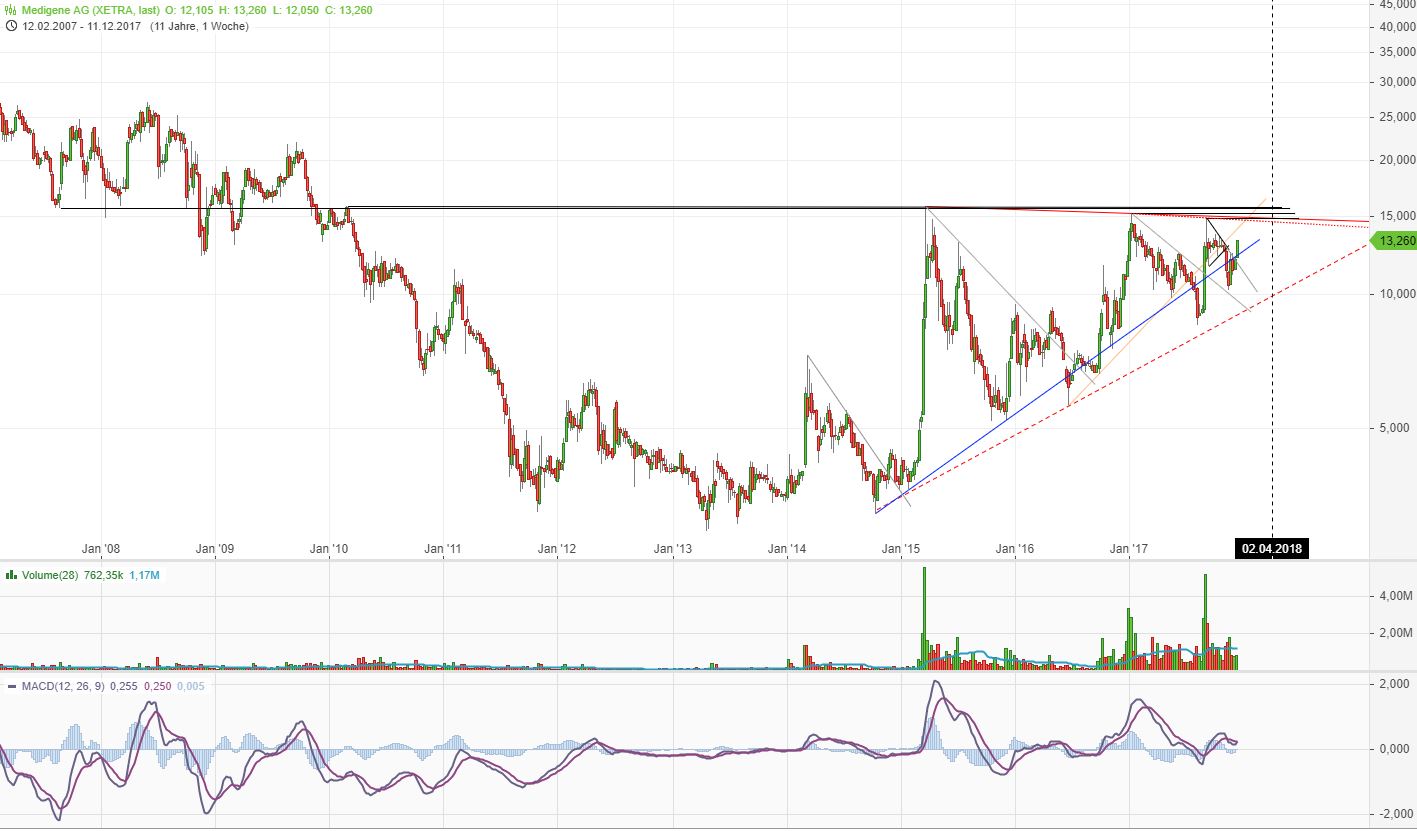Select the Volume histogram icon in the subpanel
Screen dimensions: 1417x831
10,578
